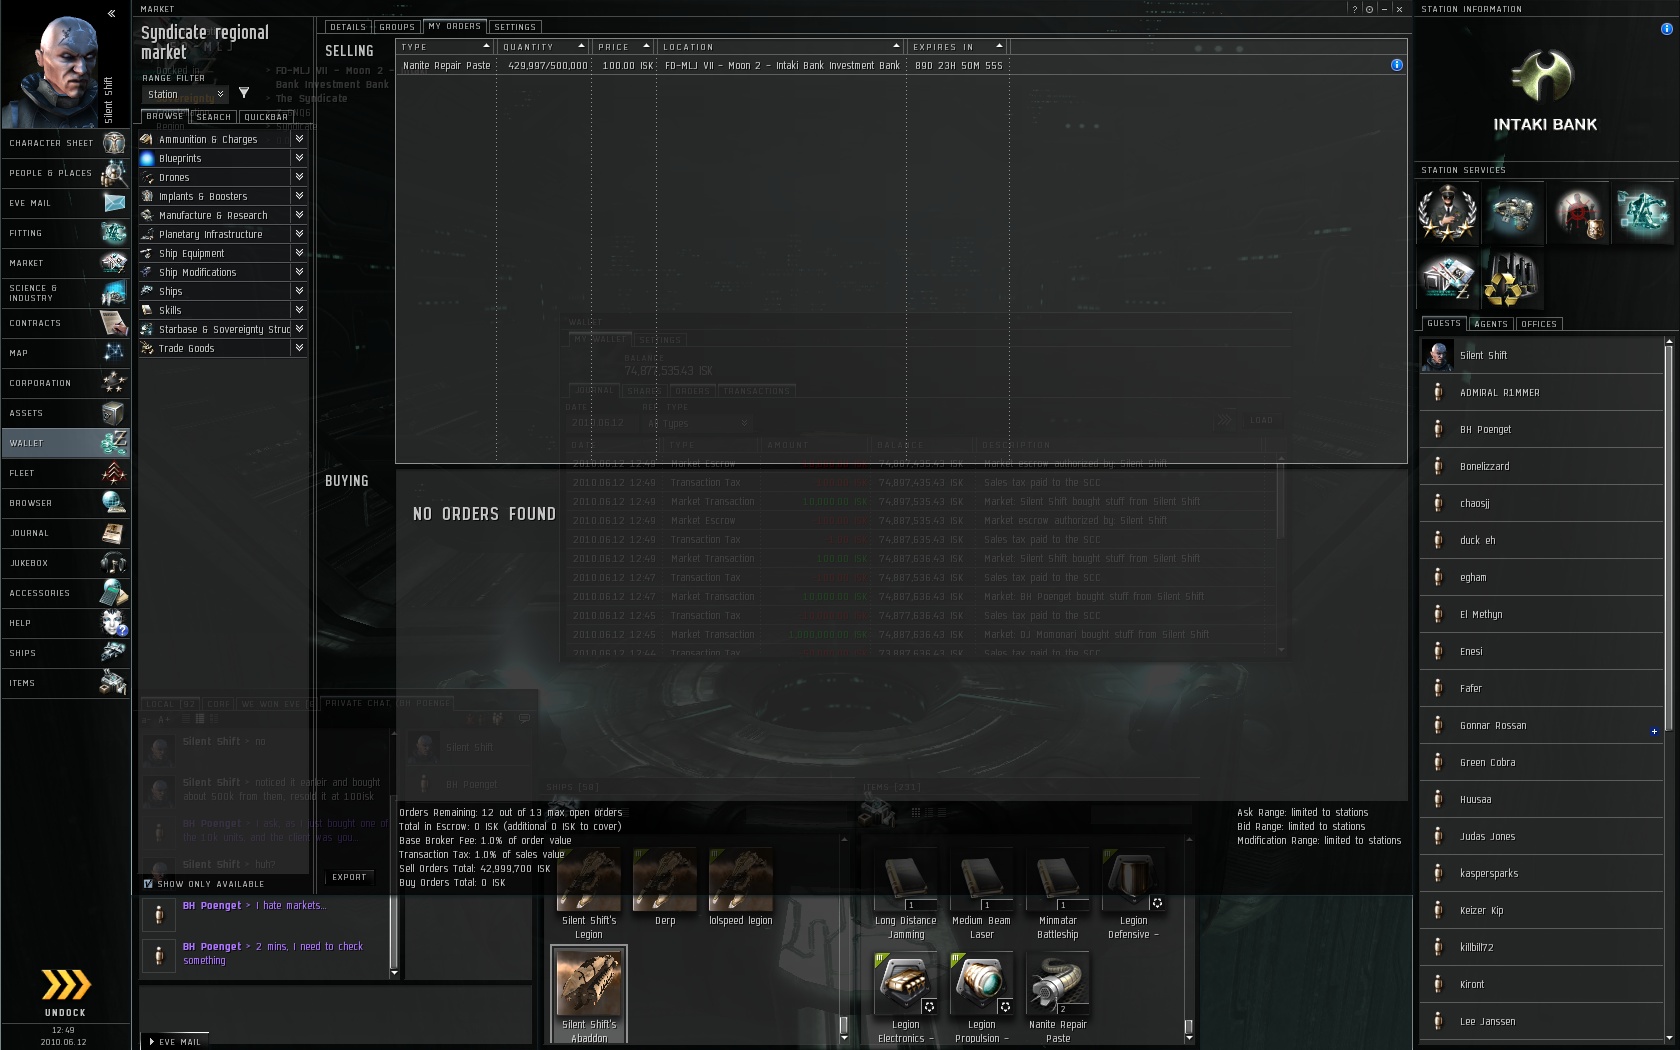1680x1050 pixels.
Task: Switch to station Agents tab
Action: tap(1491, 324)
